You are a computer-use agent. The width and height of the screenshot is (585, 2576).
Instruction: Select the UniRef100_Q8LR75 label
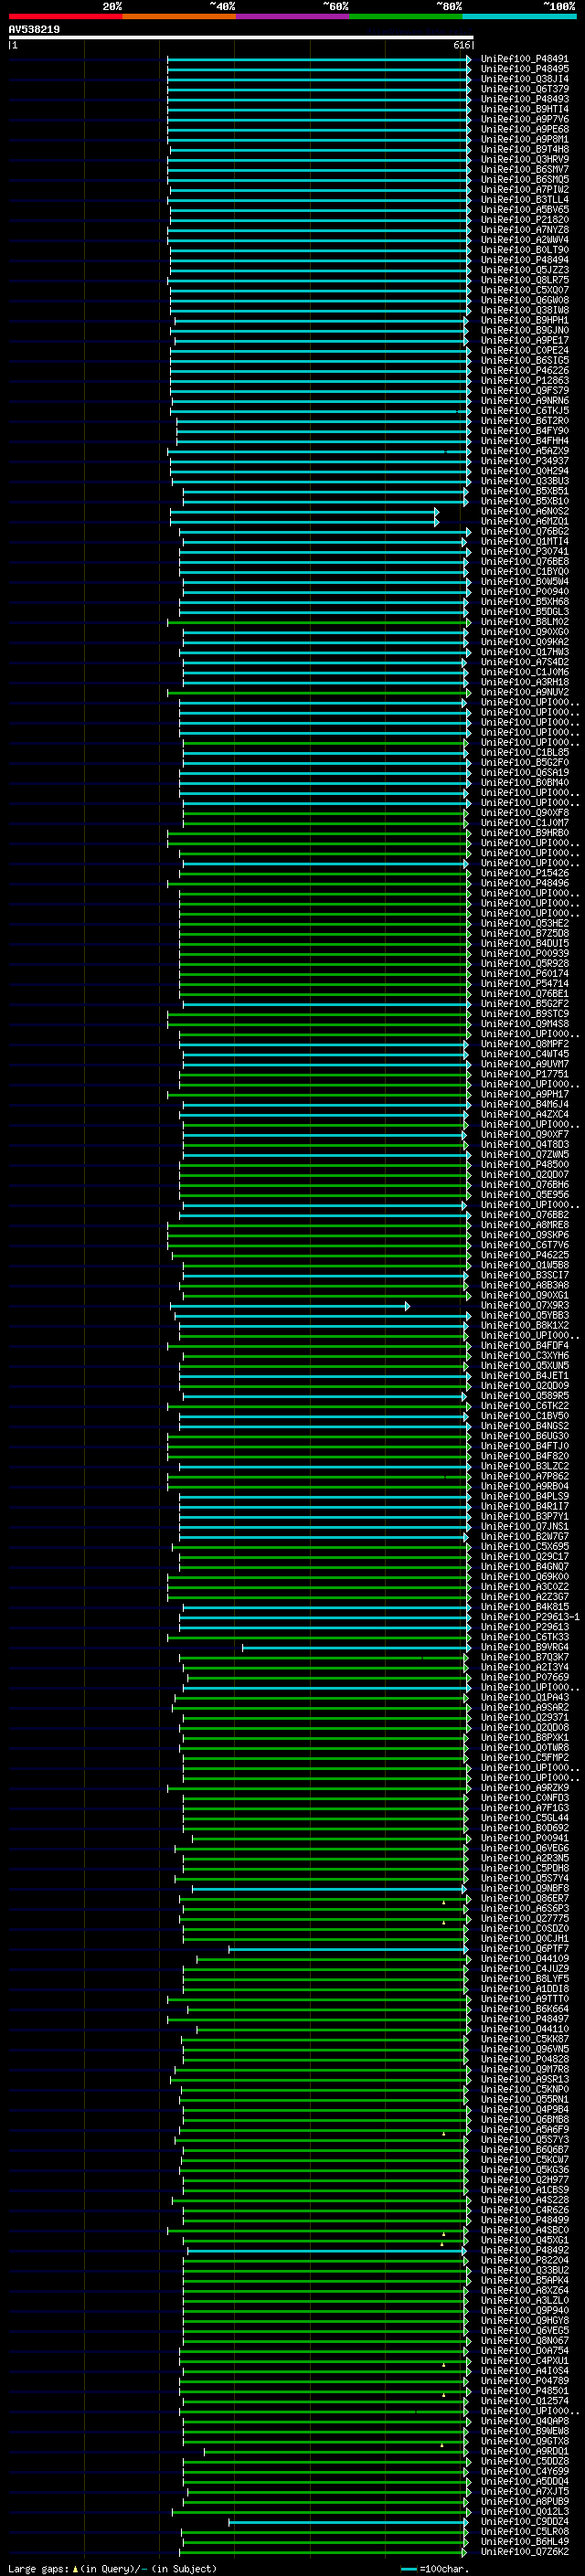[x=525, y=280]
